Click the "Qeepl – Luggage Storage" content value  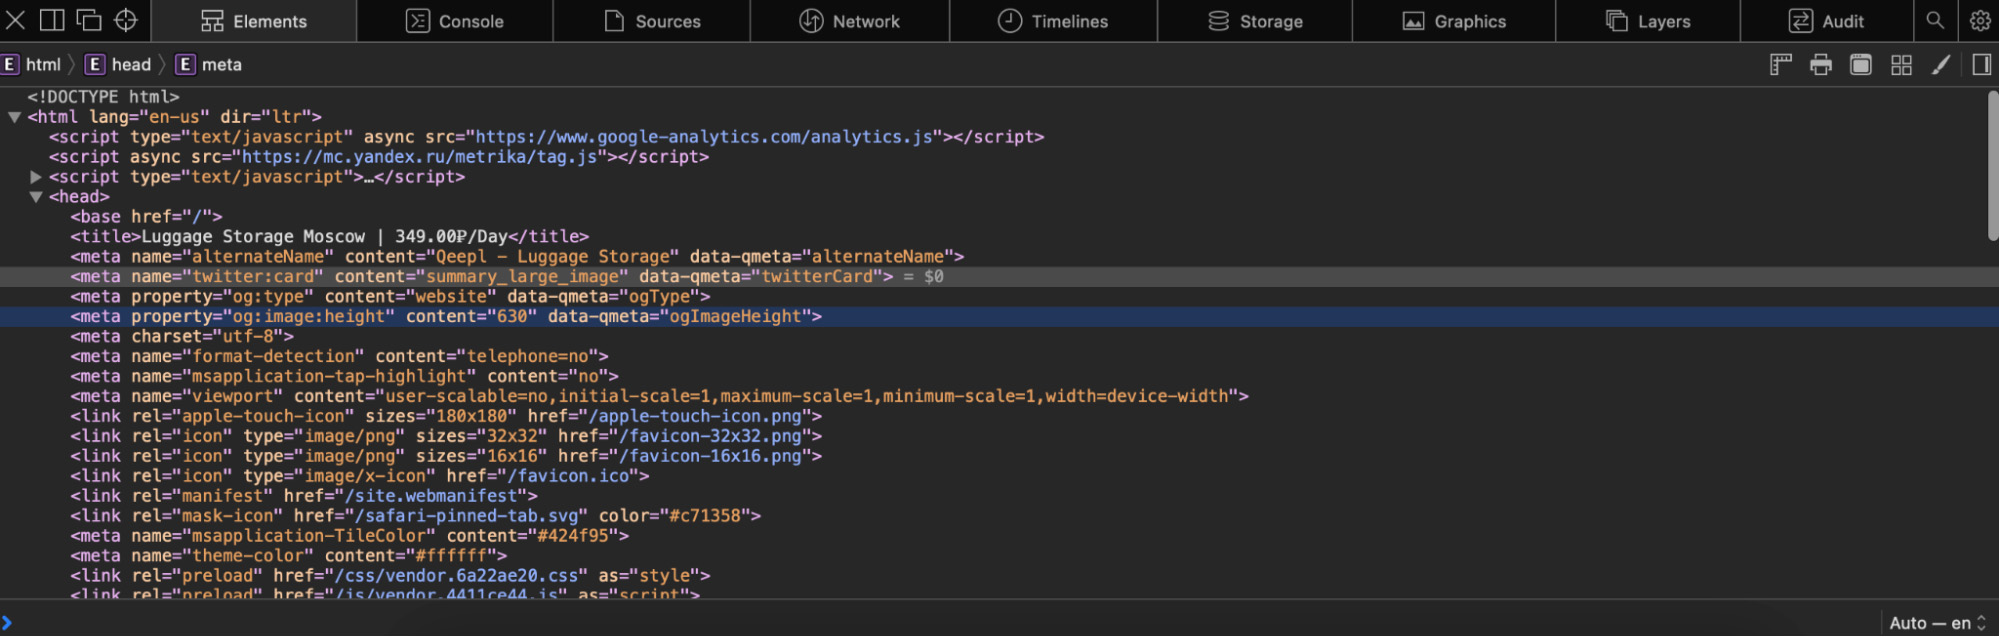click(x=552, y=257)
